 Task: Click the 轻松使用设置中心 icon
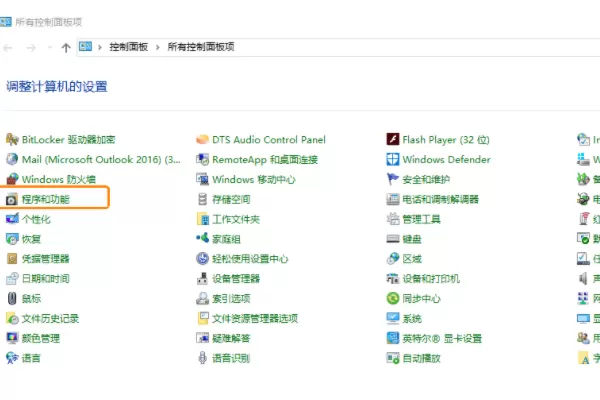(202, 259)
